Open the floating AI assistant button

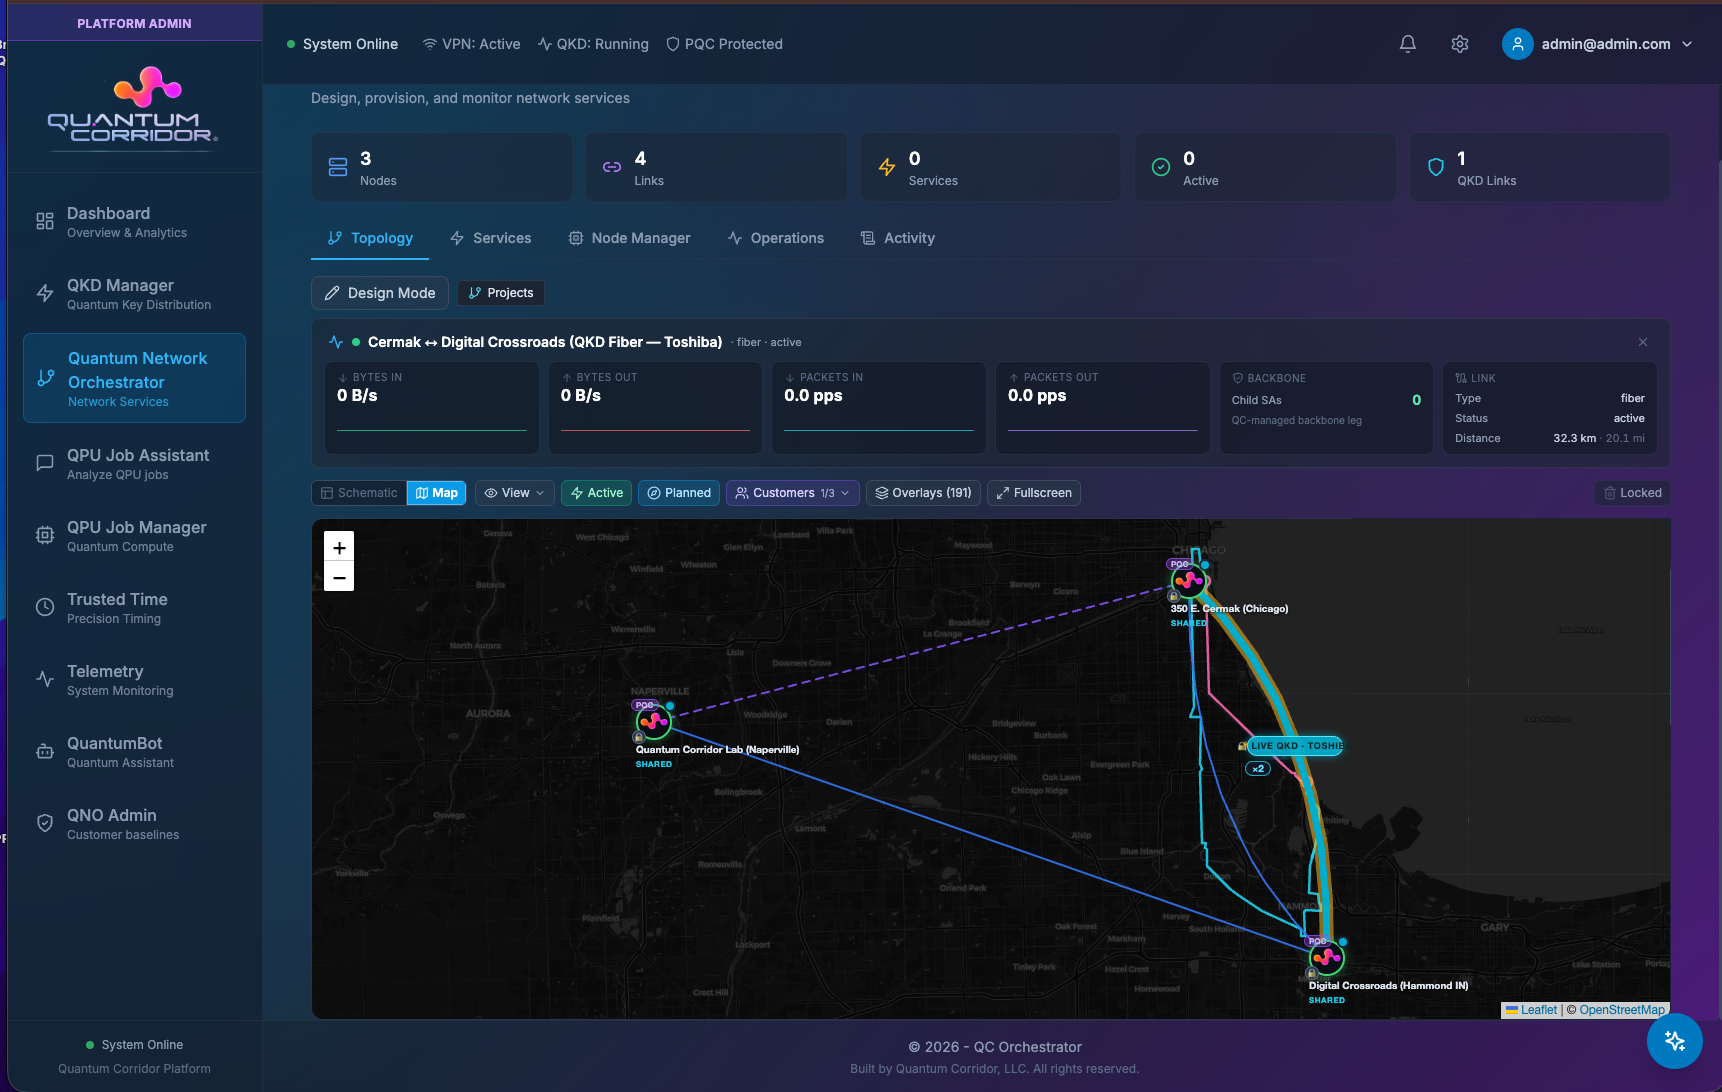pyautogui.click(x=1674, y=1041)
